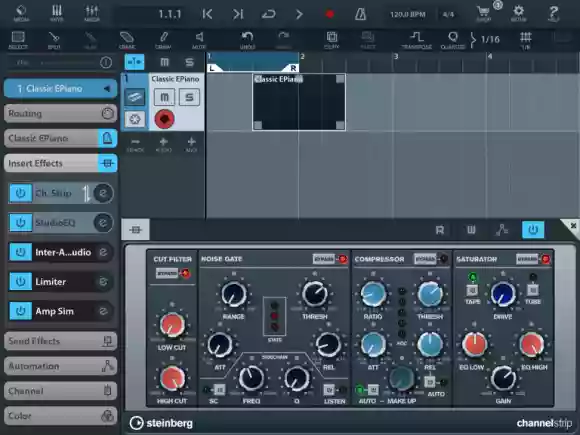The height and width of the screenshot is (435, 580).
Task: Toggle the channel strip effect power button
Action: 533,230
